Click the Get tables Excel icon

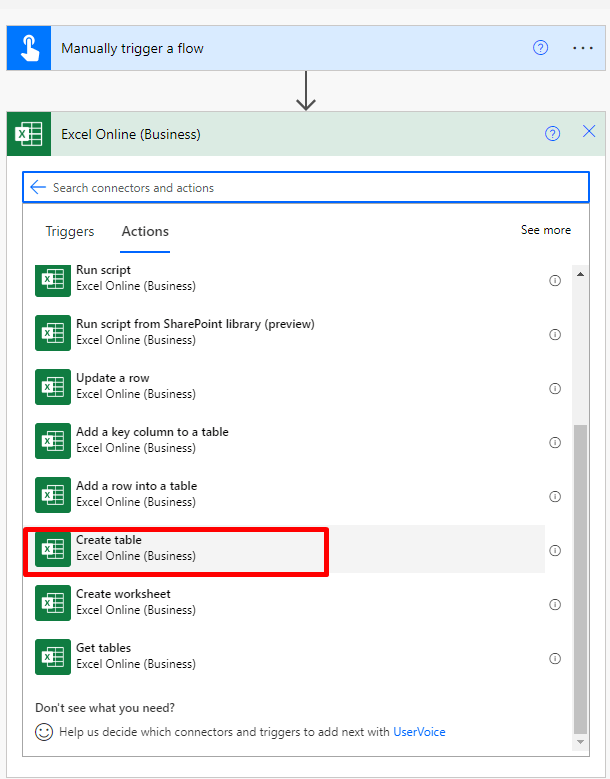point(53,657)
